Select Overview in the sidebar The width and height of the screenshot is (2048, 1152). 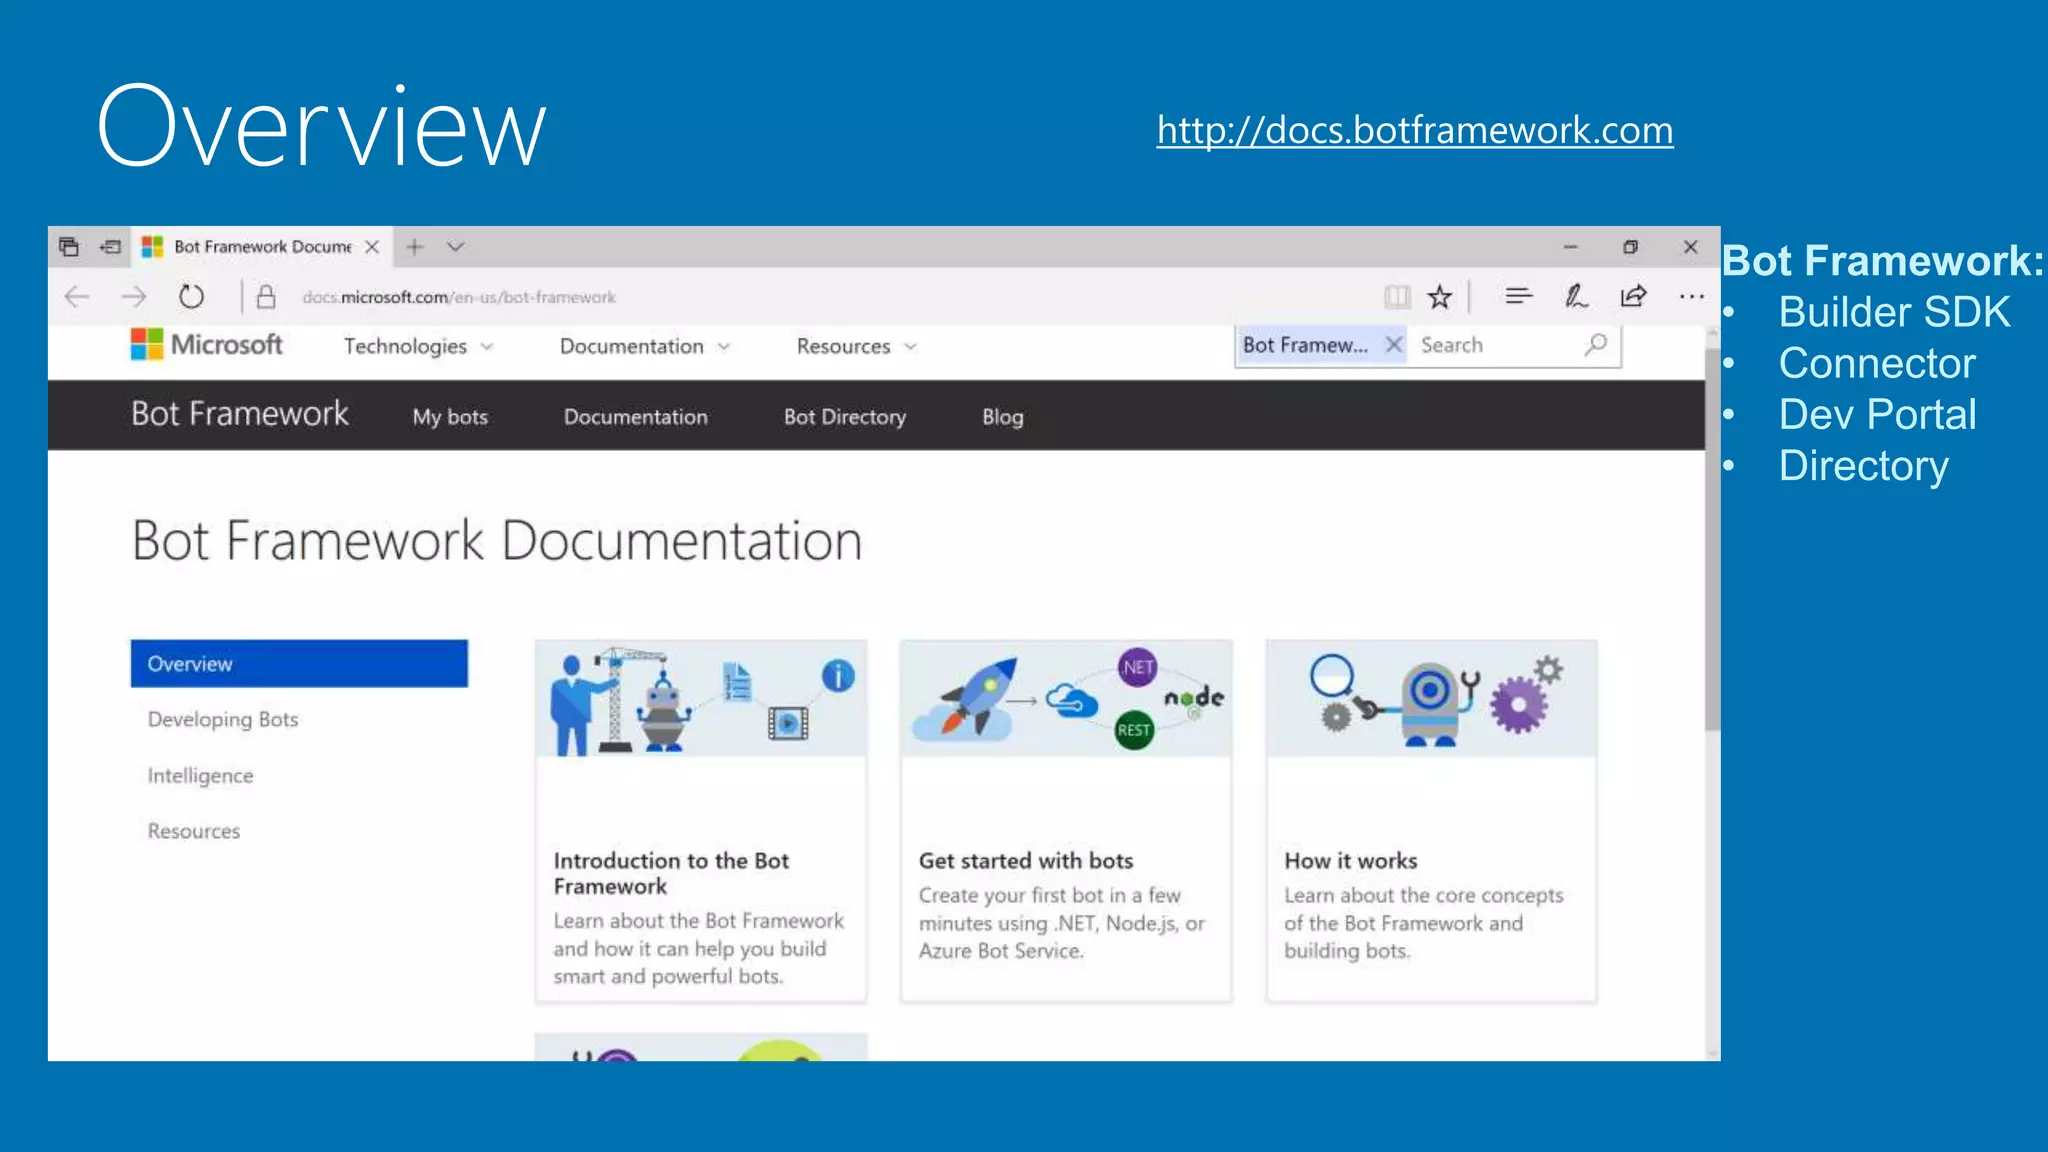[x=299, y=664]
